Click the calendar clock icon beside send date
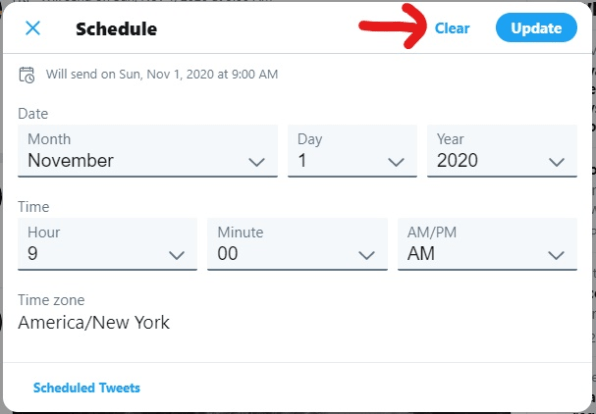Screen dimensions: 596x414 pyautogui.click(x=27, y=75)
